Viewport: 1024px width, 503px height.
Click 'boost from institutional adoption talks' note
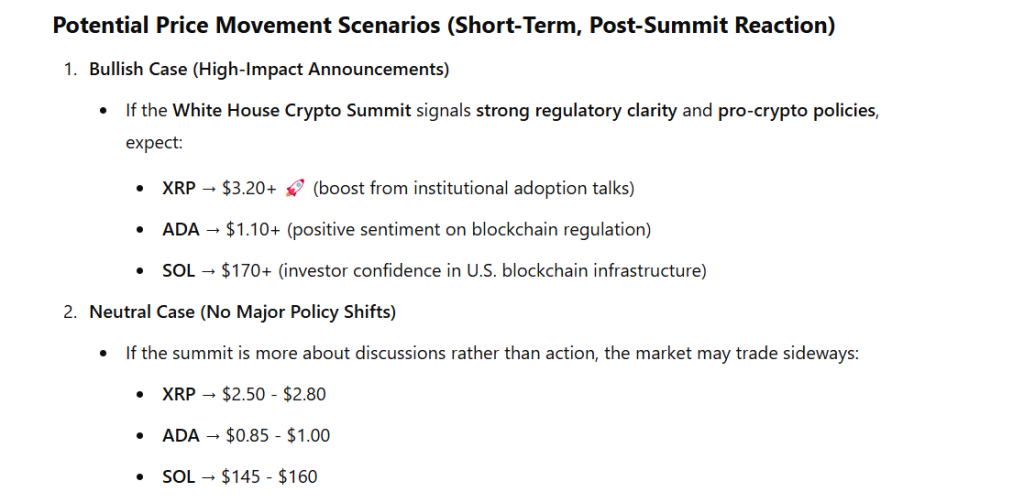click(474, 188)
